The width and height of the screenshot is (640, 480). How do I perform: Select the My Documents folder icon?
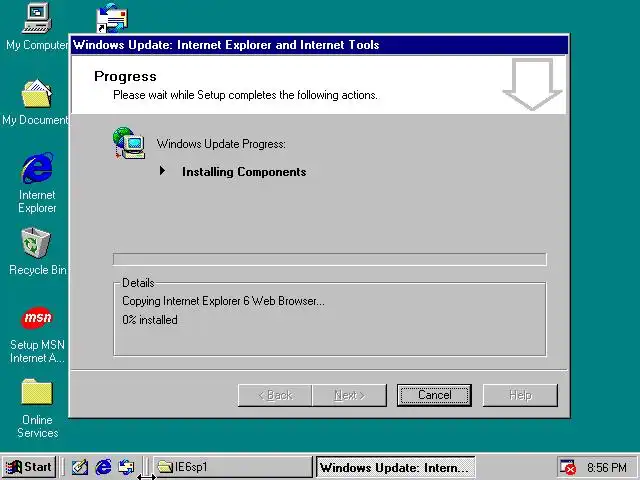[36, 93]
